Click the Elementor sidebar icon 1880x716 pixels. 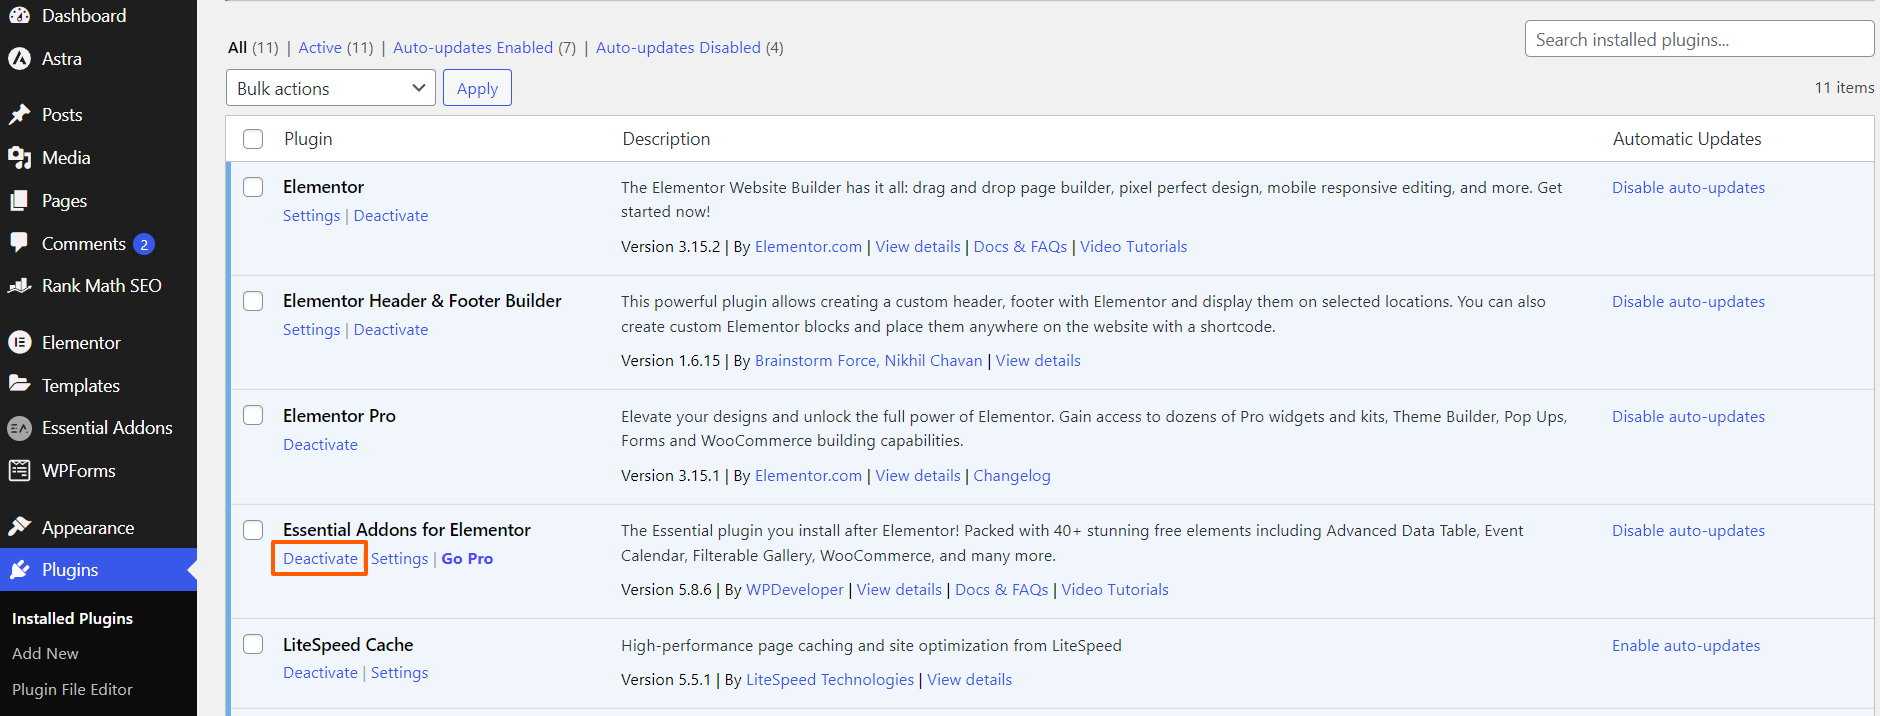tap(20, 343)
